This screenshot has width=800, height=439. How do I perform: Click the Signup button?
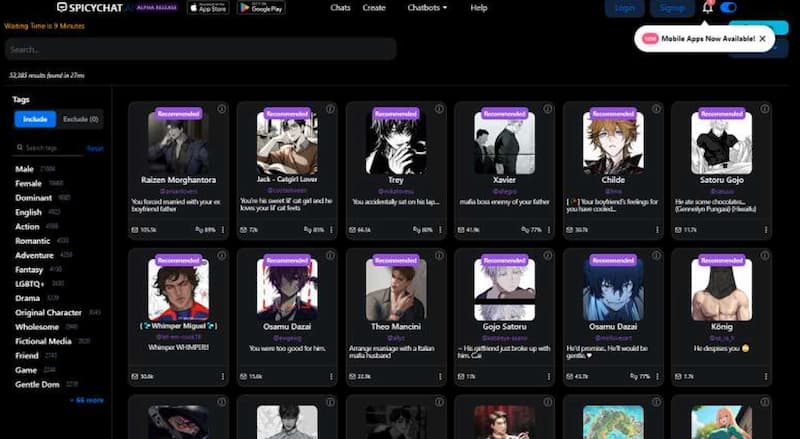click(672, 8)
